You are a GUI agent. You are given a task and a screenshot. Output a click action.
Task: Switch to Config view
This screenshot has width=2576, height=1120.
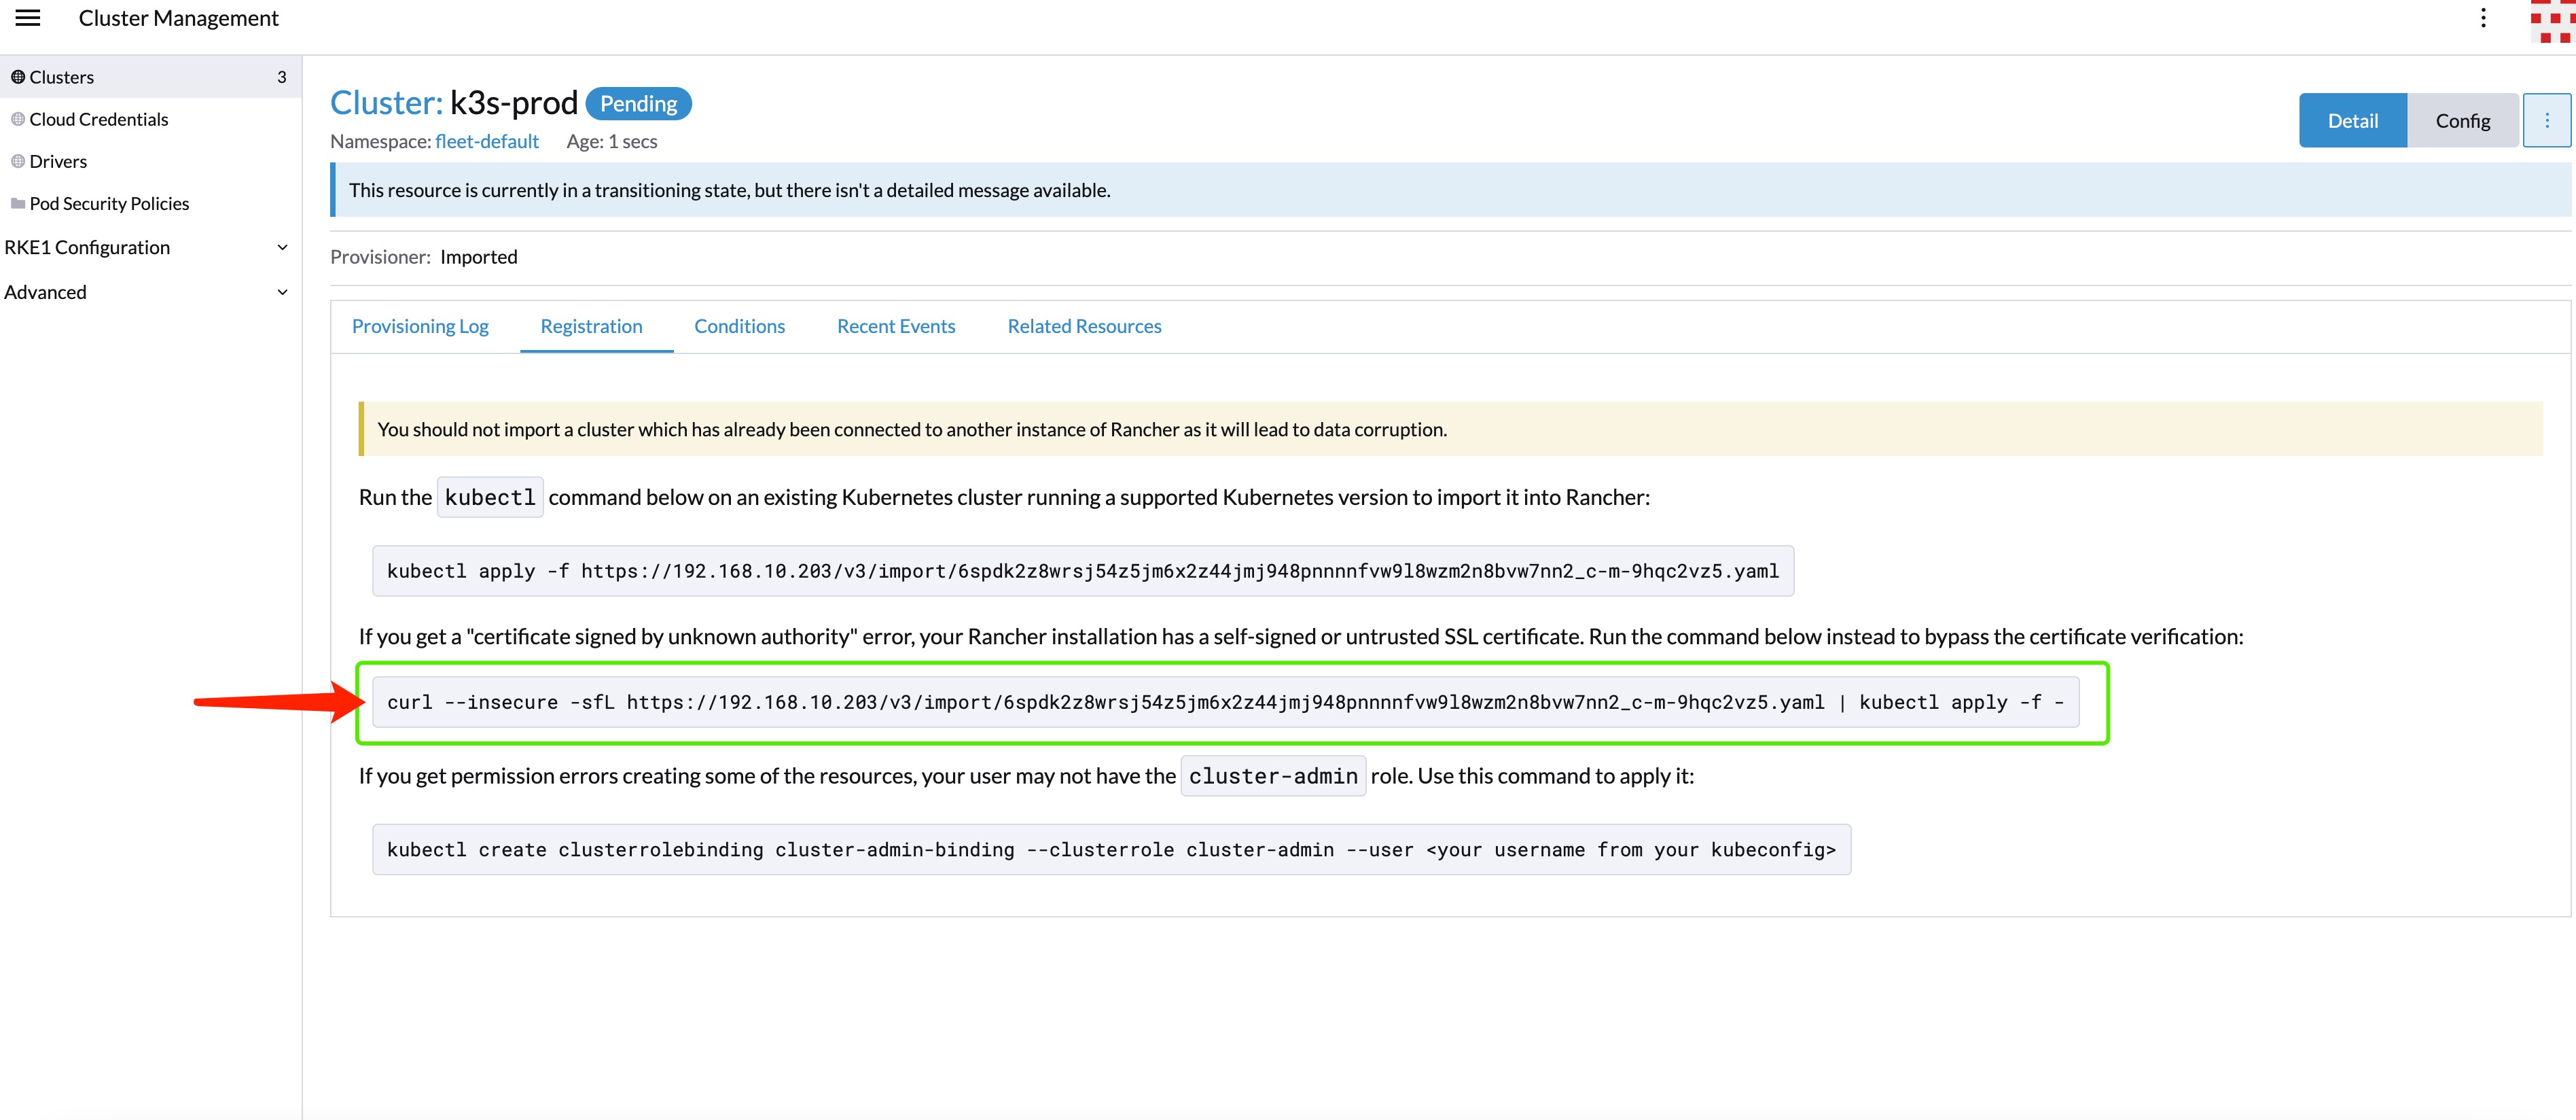click(2462, 121)
